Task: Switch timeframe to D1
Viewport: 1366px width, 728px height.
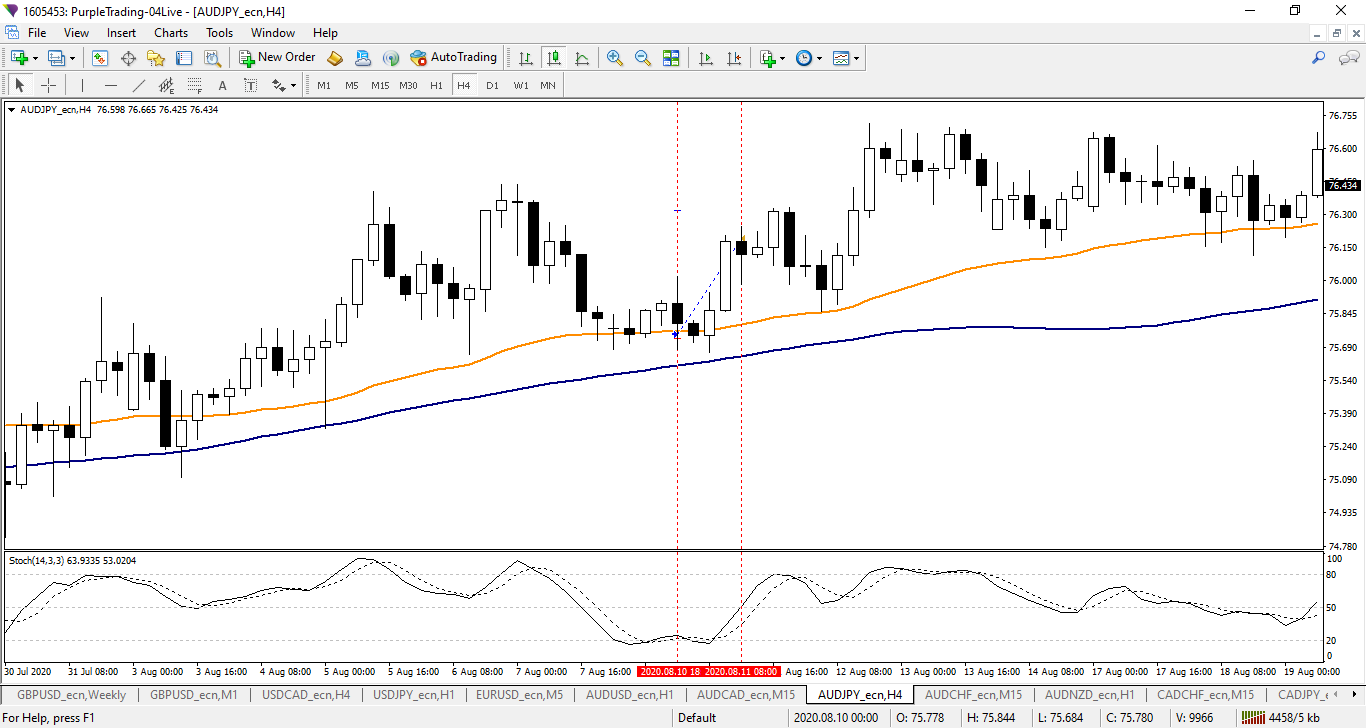Action: 492,85
